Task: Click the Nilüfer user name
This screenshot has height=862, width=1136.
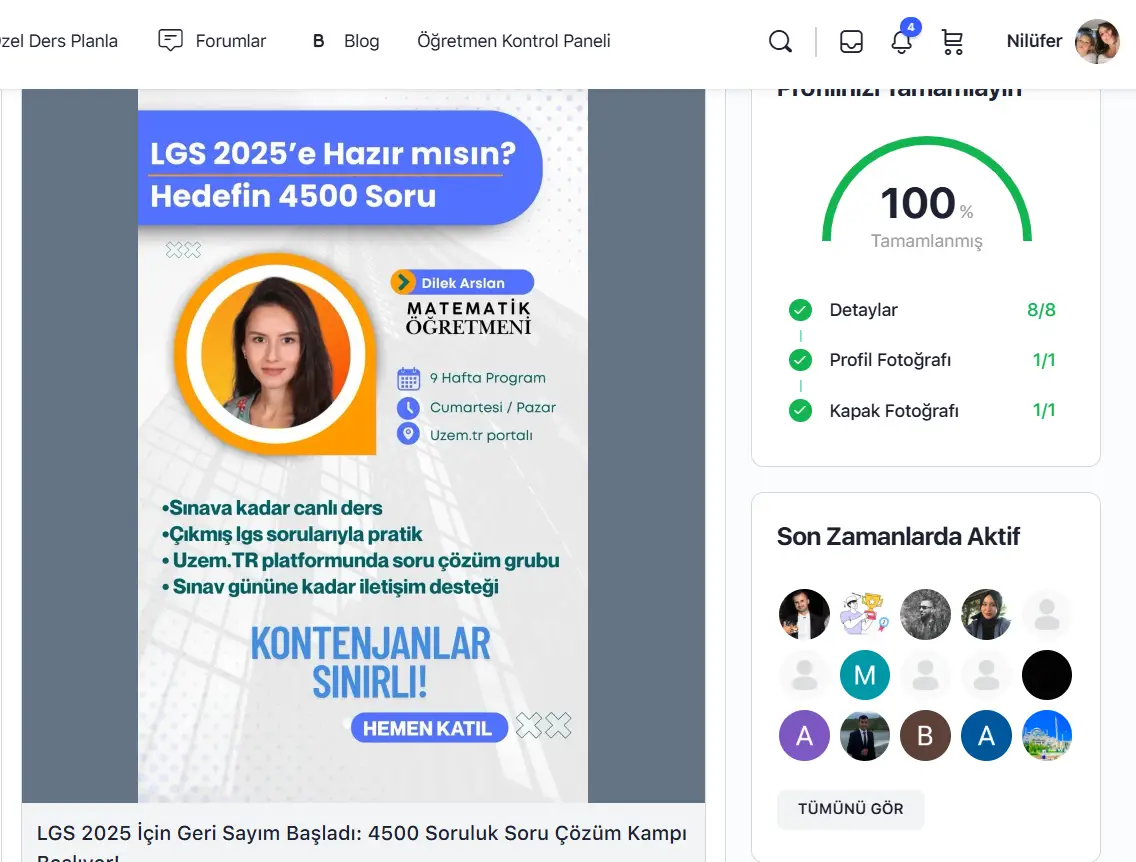Action: point(1034,41)
